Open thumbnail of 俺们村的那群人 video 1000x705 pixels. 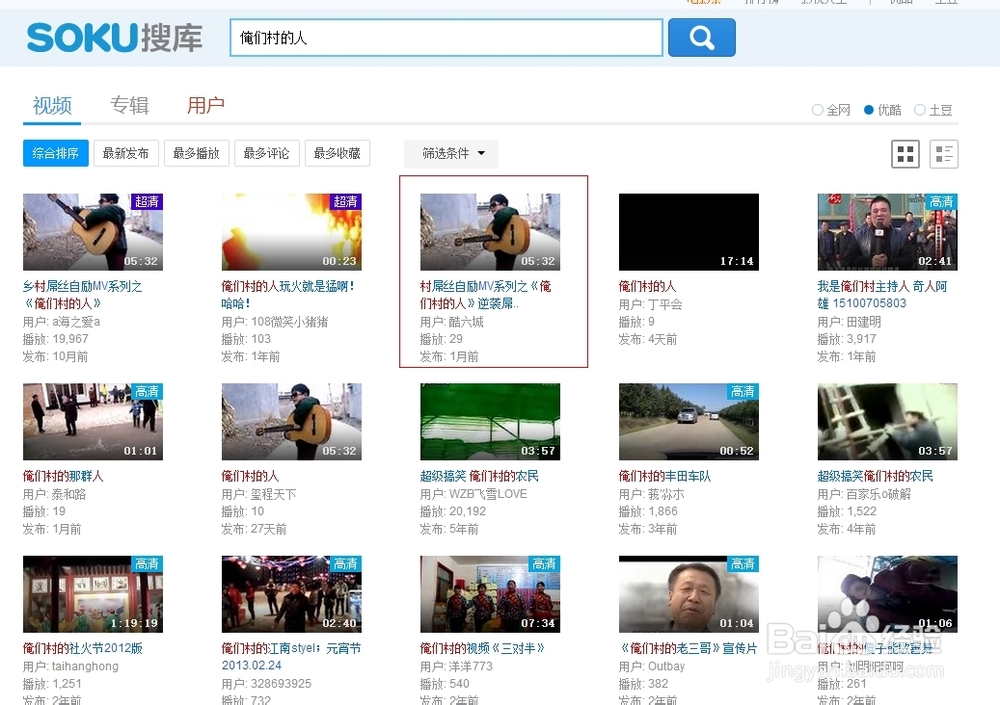(x=93, y=422)
